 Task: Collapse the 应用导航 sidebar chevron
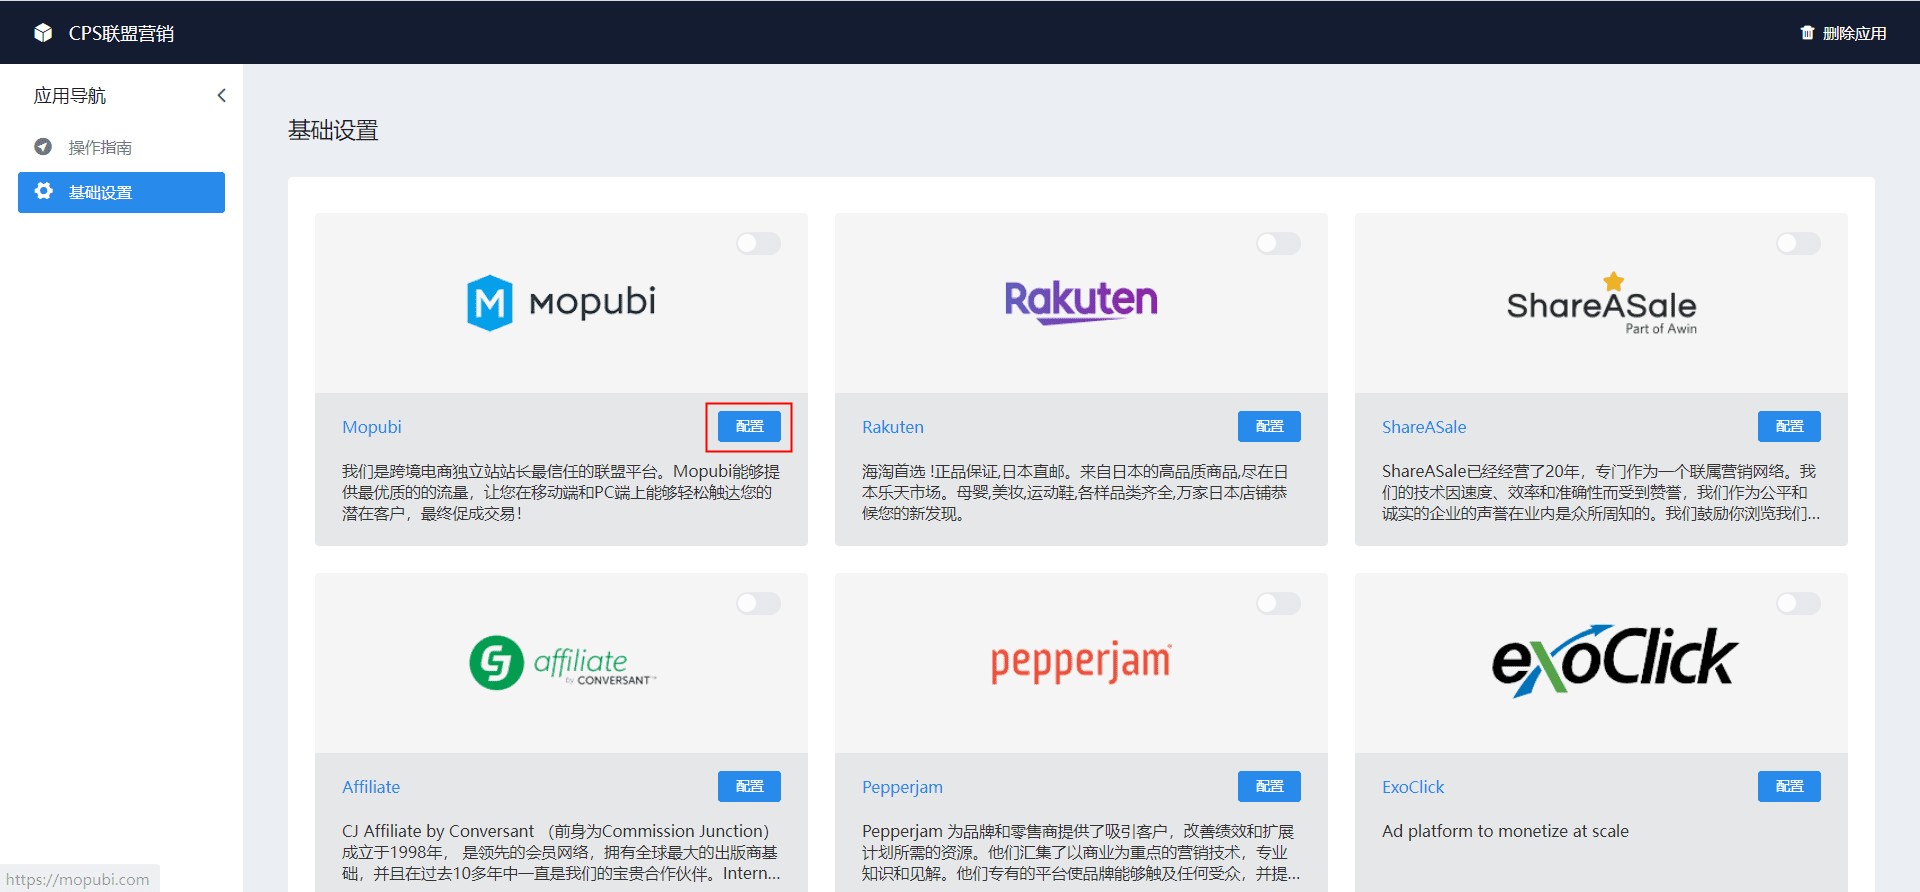(222, 96)
